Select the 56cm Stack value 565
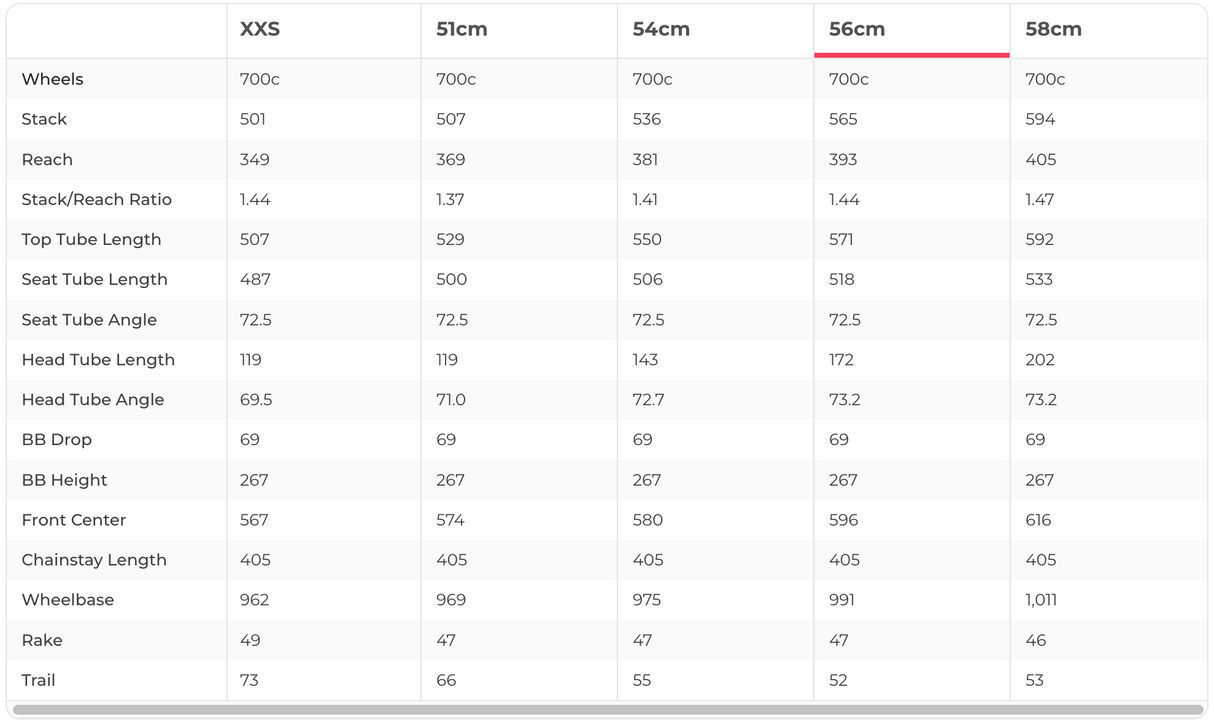The height and width of the screenshot is (722, 1214). pyautogui.click(x=843, y=119)
